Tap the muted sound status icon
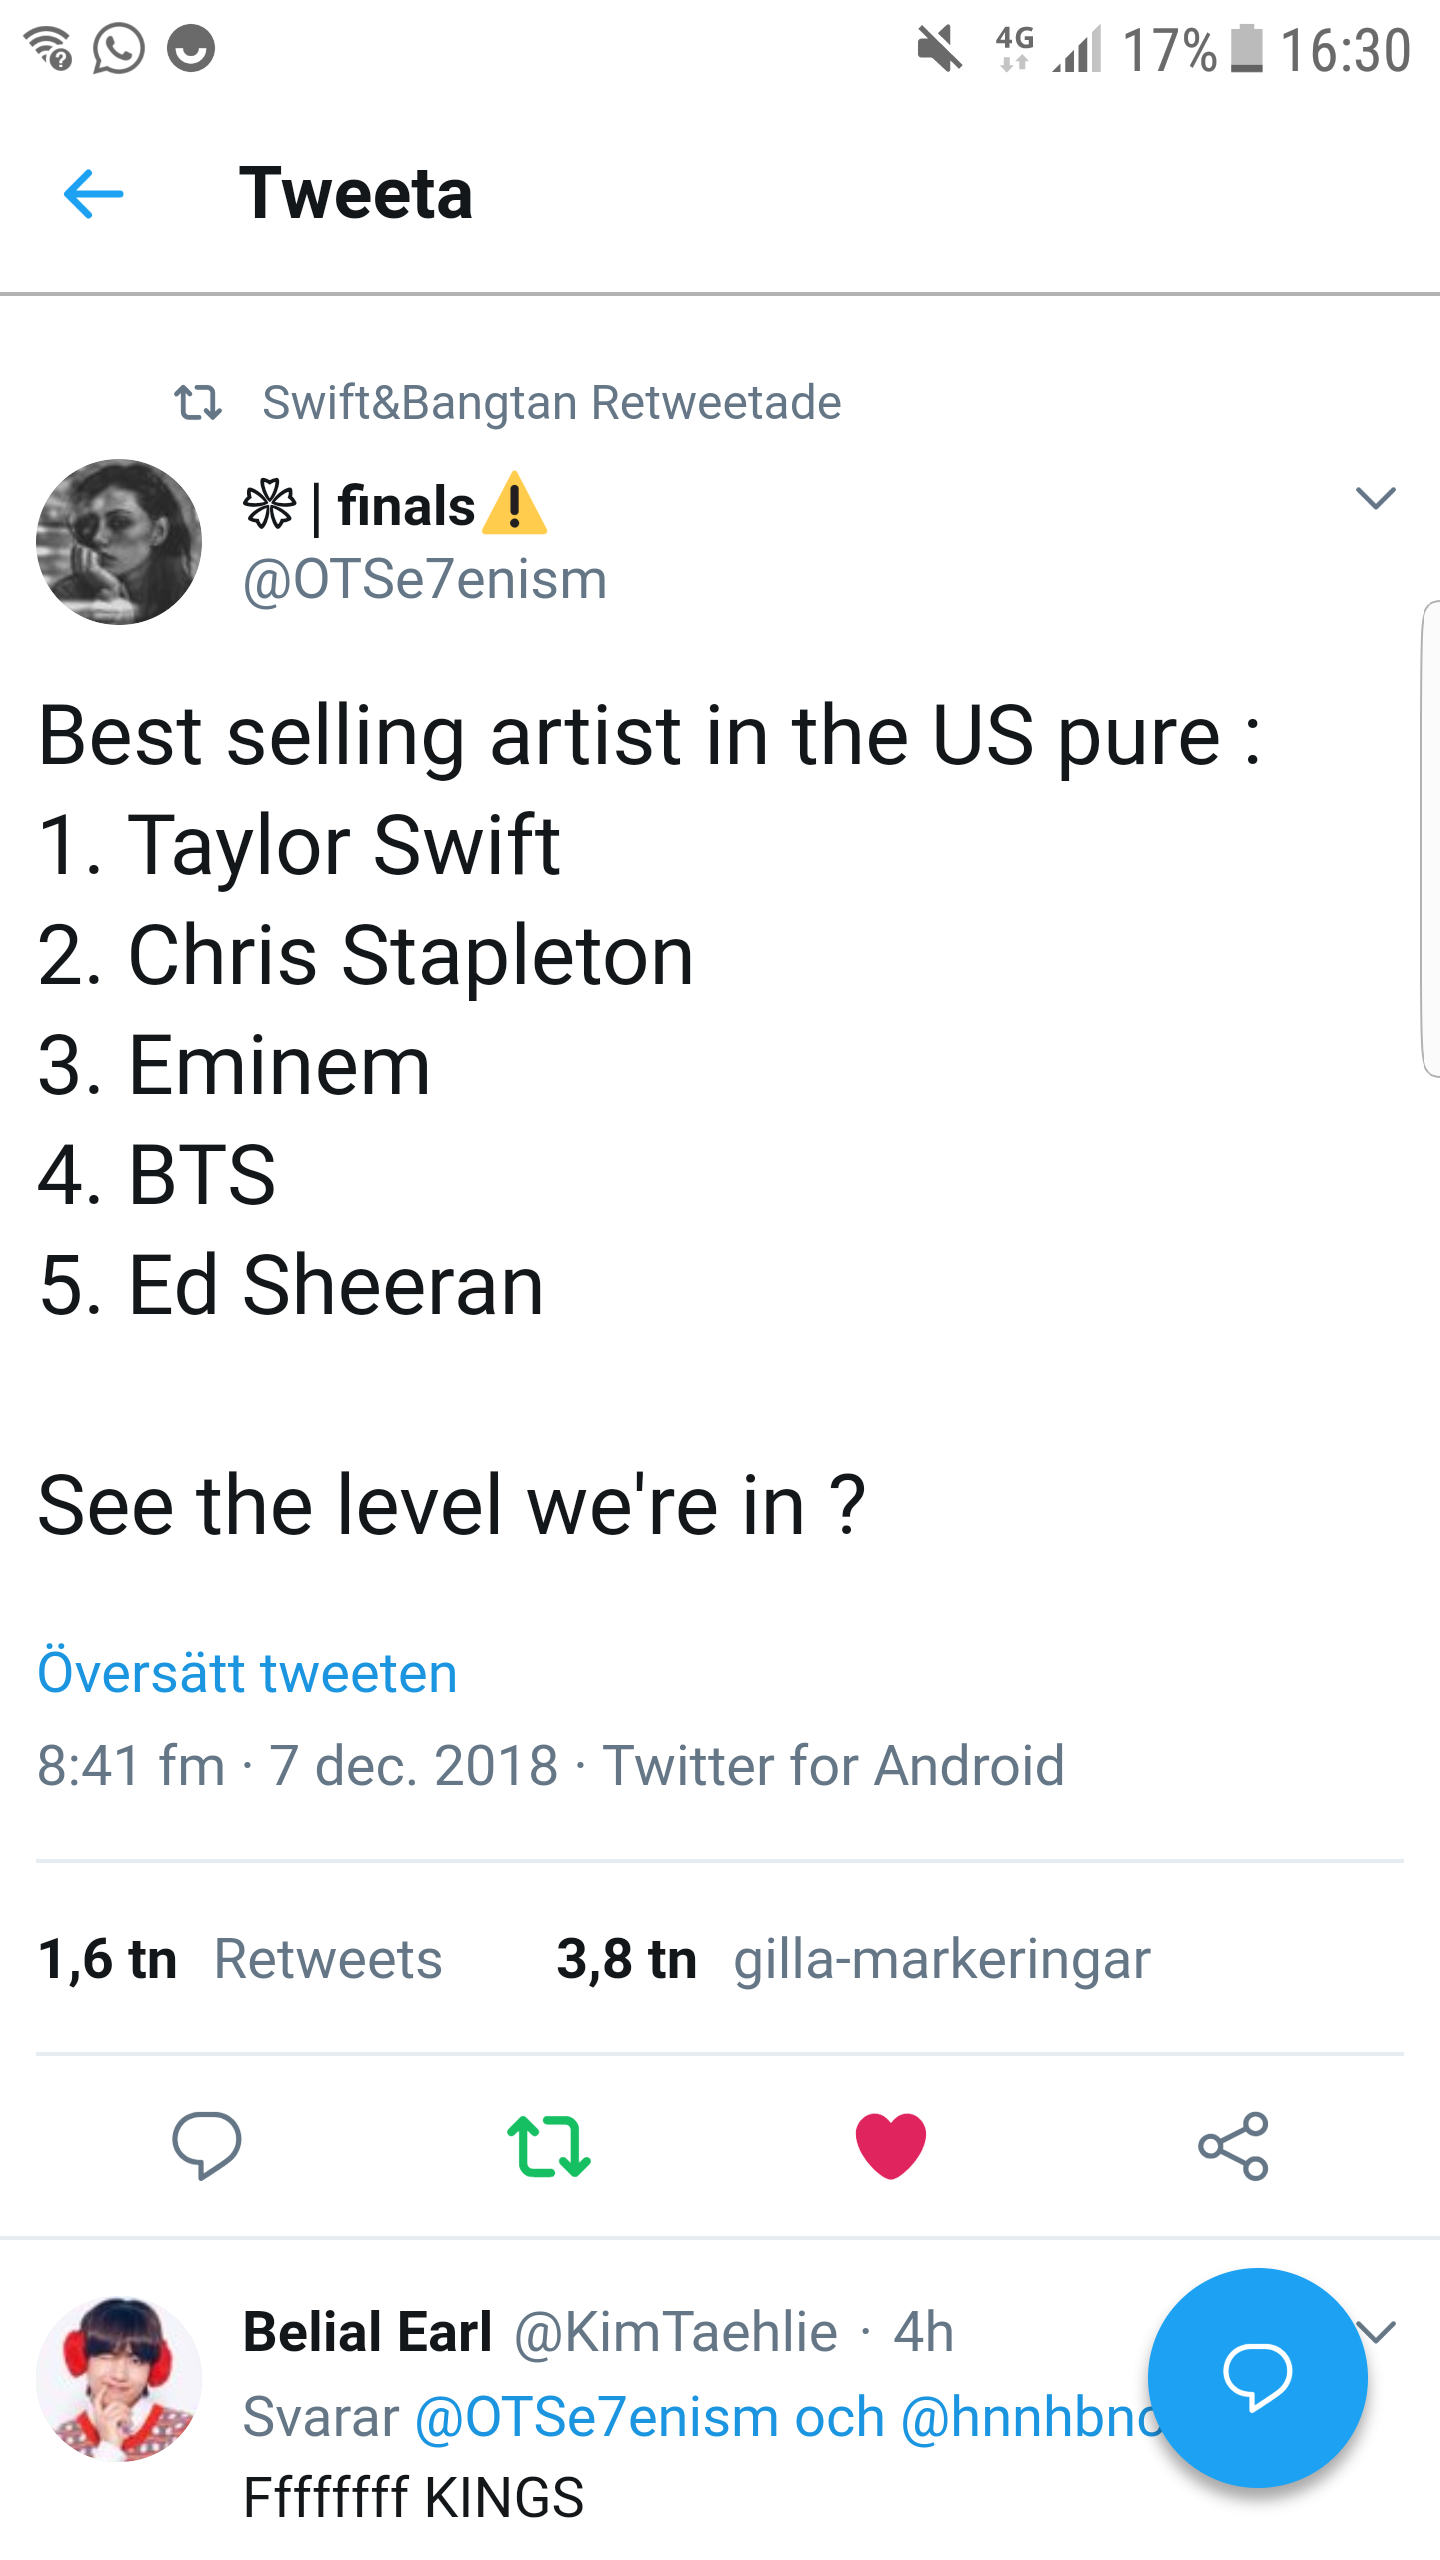 939,48
